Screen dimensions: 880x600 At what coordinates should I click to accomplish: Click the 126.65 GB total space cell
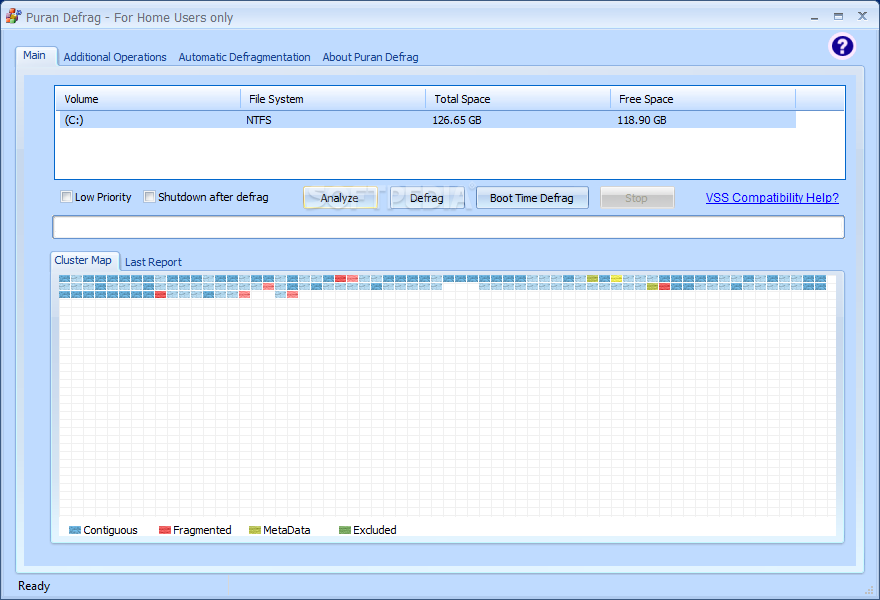pyautogui.click(x=457, y=120)
